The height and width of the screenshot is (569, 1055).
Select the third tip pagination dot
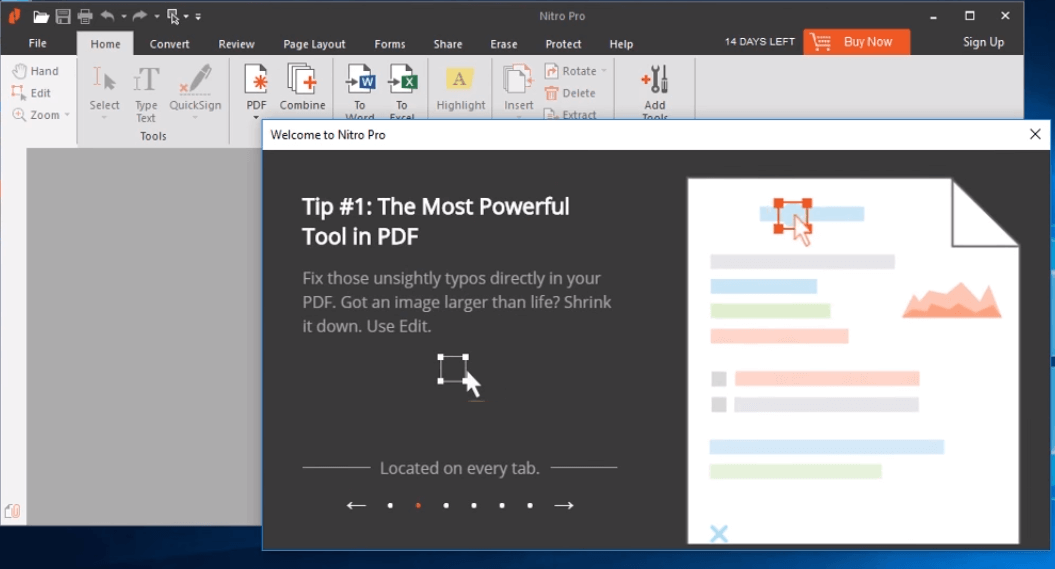point(446,506)
